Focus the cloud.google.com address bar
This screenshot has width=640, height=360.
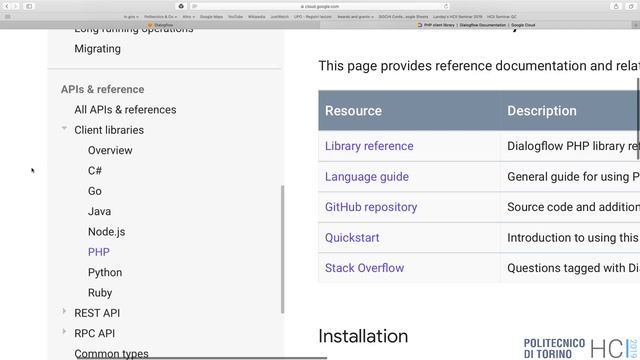pos(320,6)
